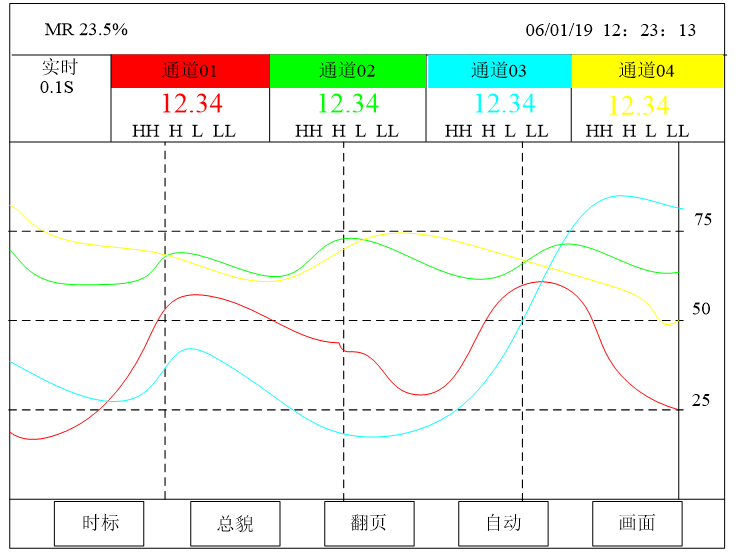Image resolution: width=738 pixels, height=556 pixels.
Task: Open the 画面 screen button
Action: pos(637,524)
